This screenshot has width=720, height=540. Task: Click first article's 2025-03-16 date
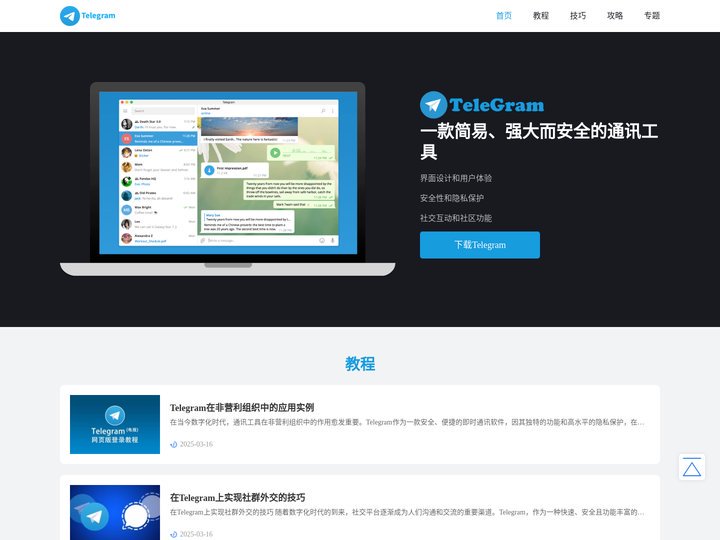pyautogui.click(x=196, y=444)
